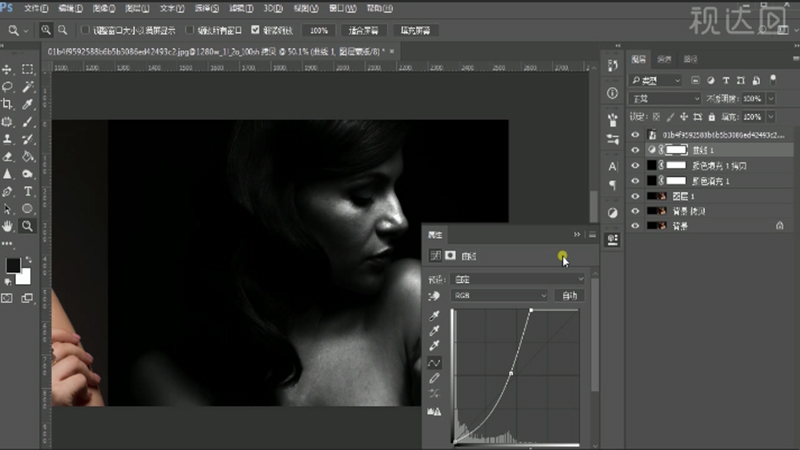Enable resize windows to fit checkbox
800x450 pixels.
click(x=85, y=30)
